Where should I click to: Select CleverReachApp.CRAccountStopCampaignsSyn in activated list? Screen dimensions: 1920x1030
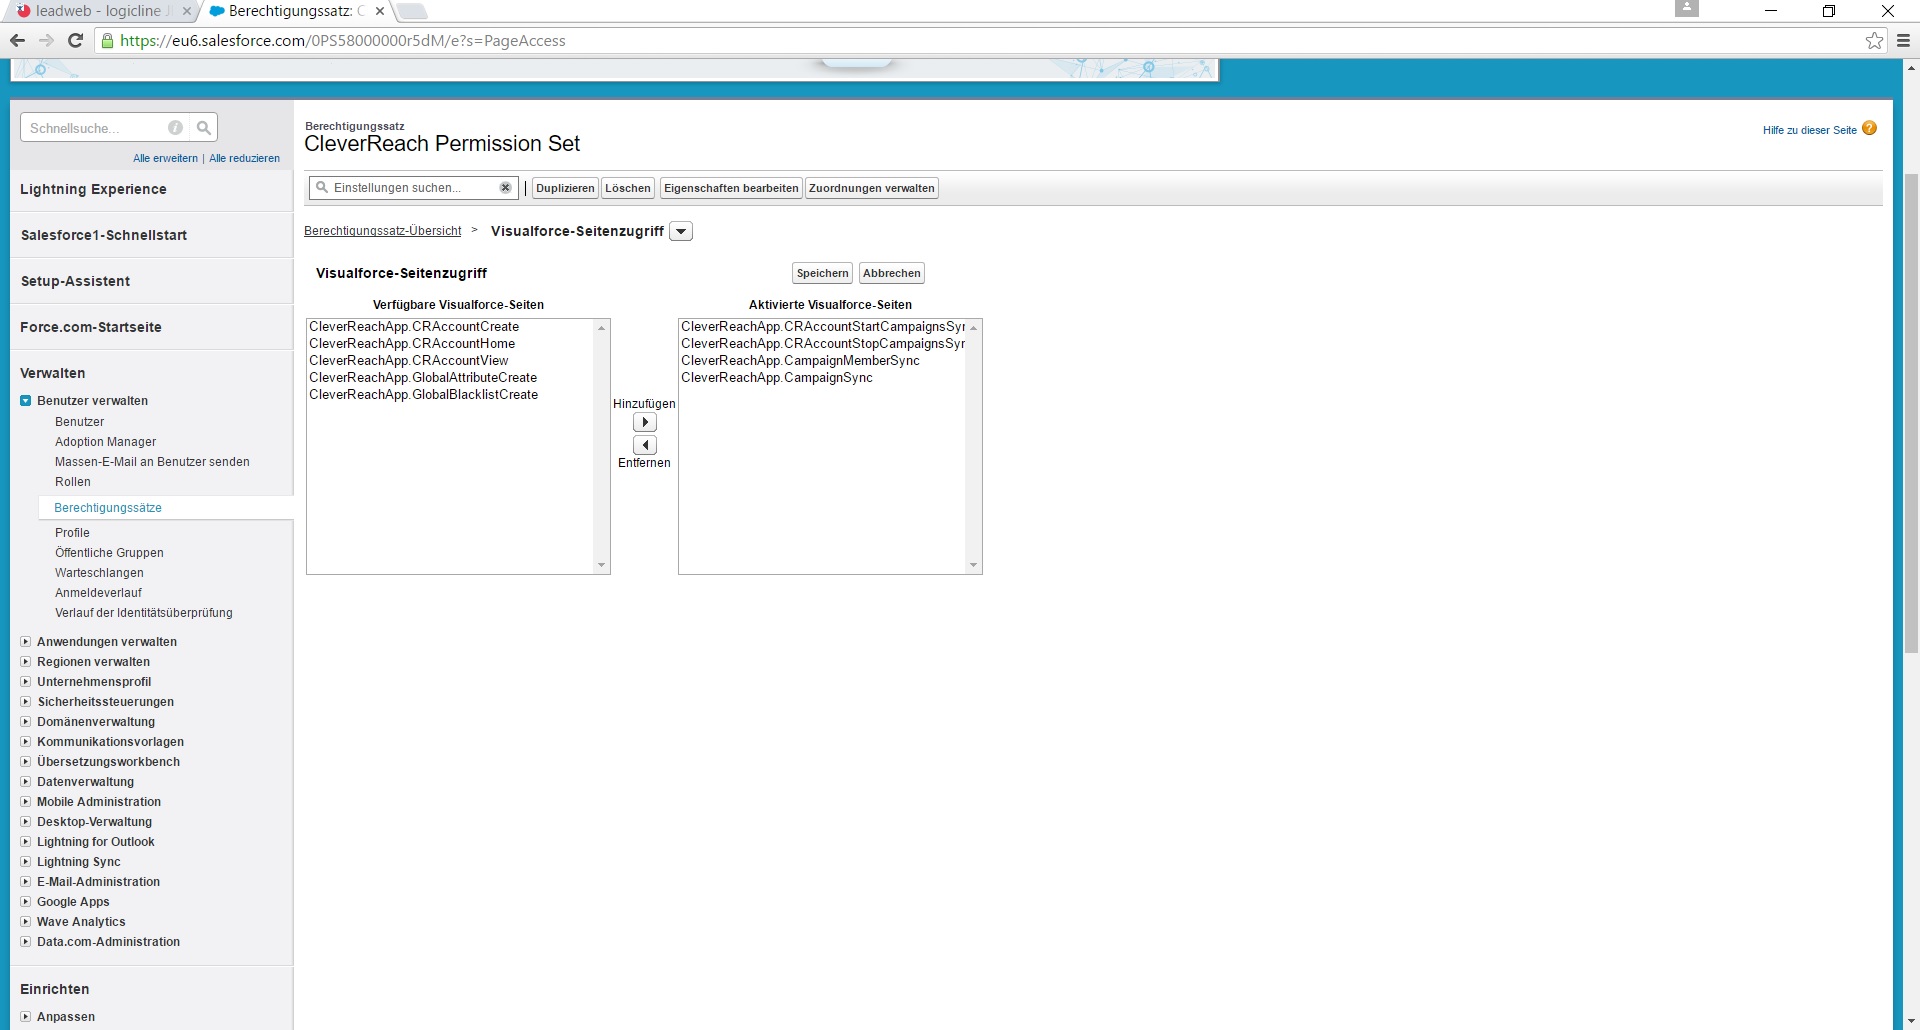(x=823, y=343)
